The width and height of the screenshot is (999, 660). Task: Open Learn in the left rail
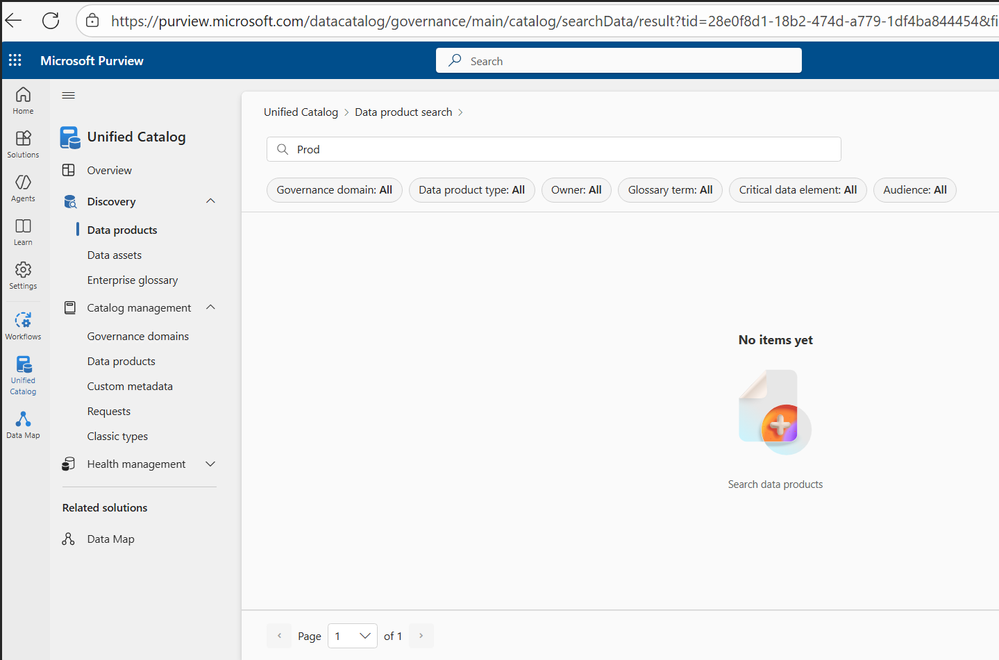click(x=23, y=233)
